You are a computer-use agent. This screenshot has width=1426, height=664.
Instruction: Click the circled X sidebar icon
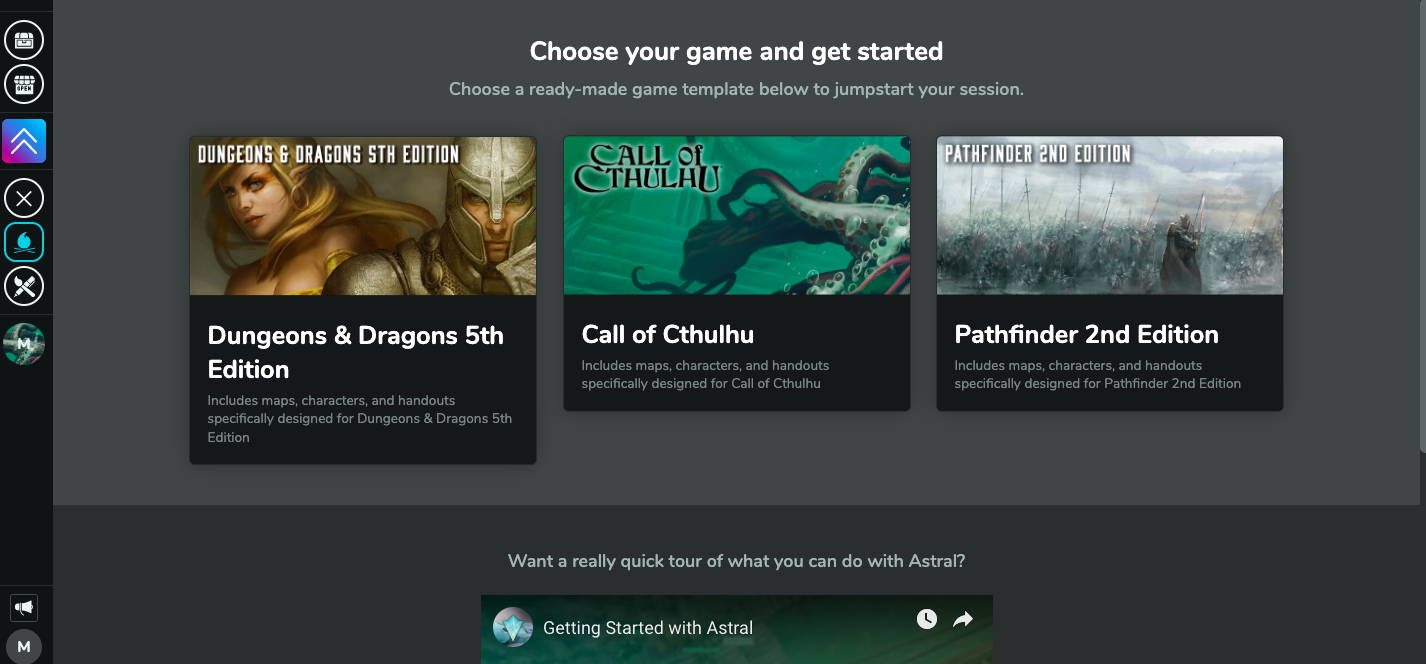[x=24, y=198]
